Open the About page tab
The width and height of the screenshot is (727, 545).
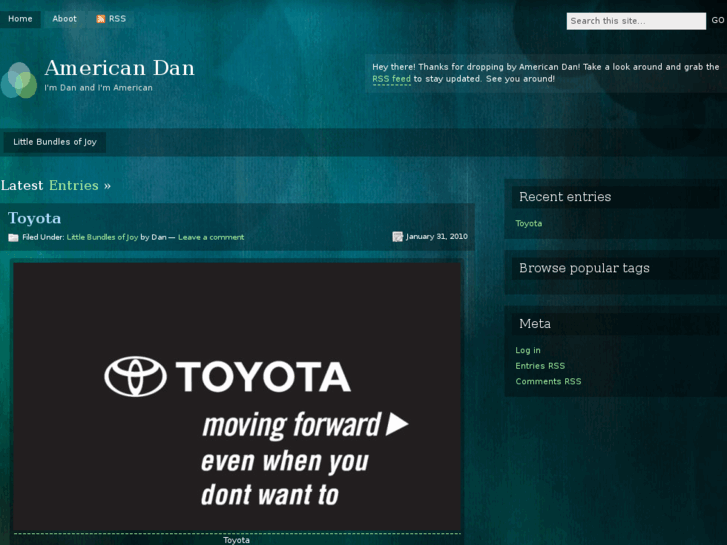click(64, 19)
